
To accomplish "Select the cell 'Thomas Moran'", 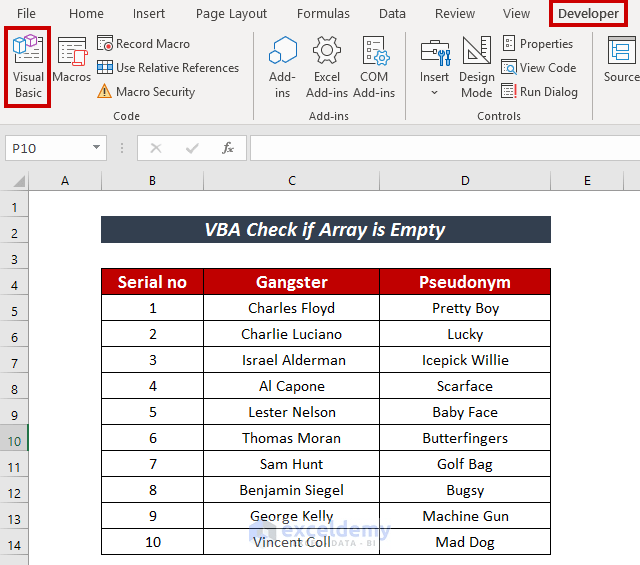I will tap(291, 438).
